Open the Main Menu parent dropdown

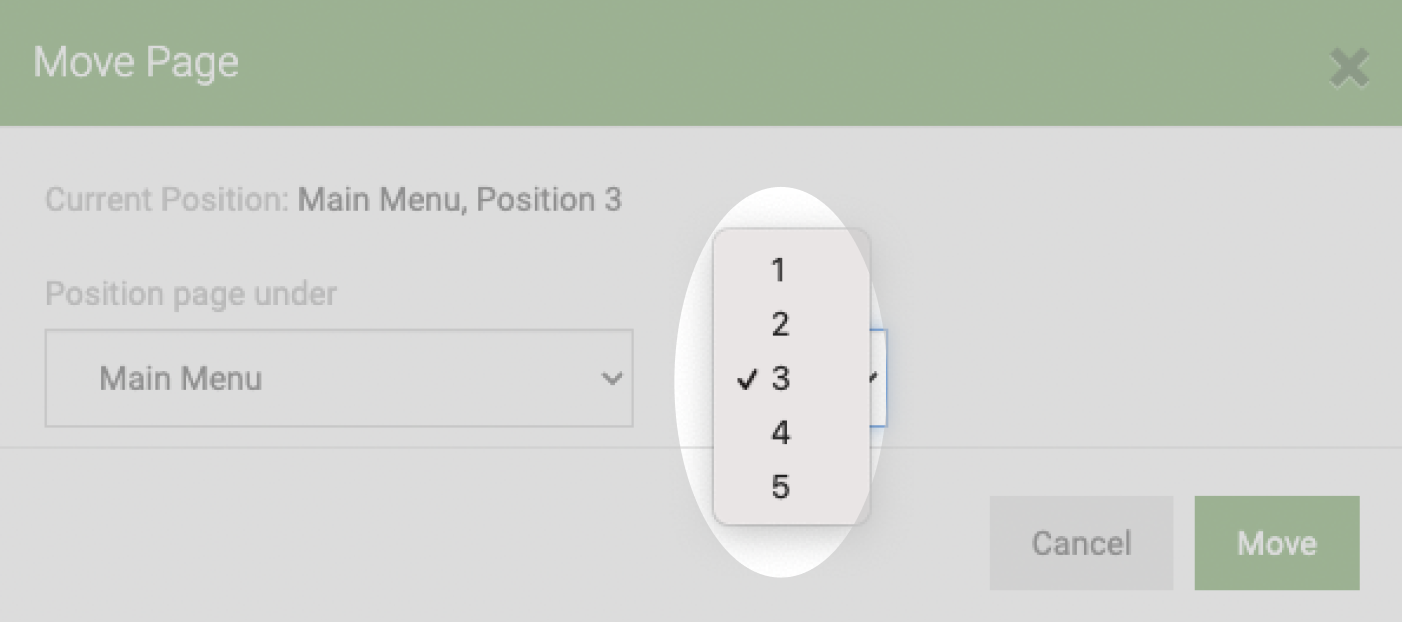[x=339, y=378]
